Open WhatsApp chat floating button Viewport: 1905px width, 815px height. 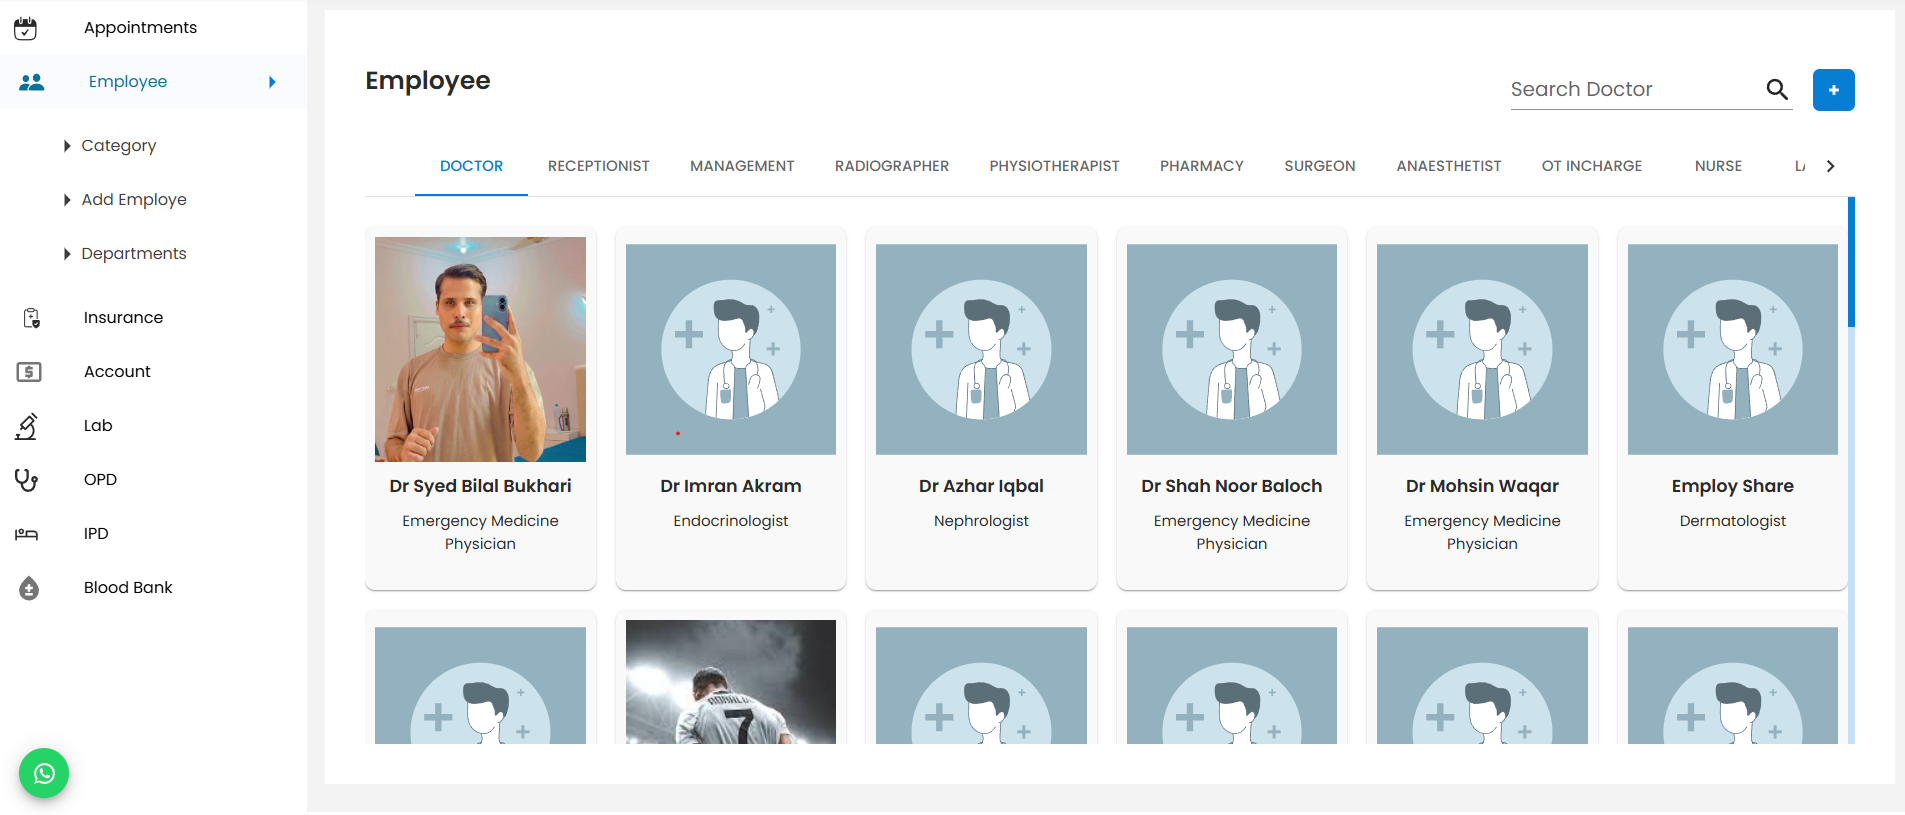tap(44, 773)
